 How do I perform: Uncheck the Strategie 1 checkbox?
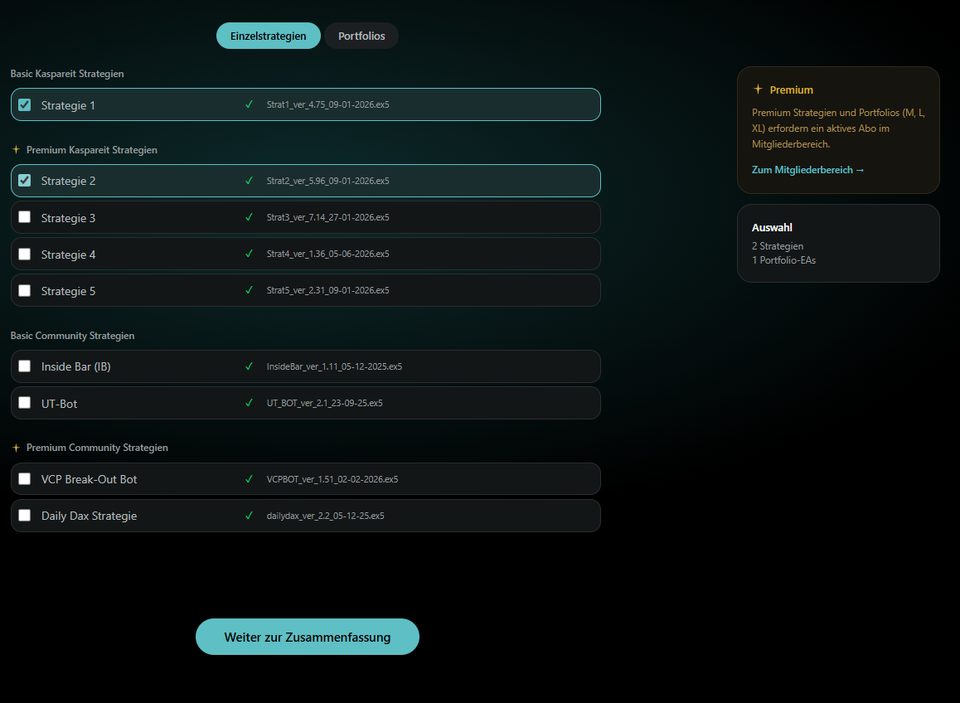(x=24, y=105)
